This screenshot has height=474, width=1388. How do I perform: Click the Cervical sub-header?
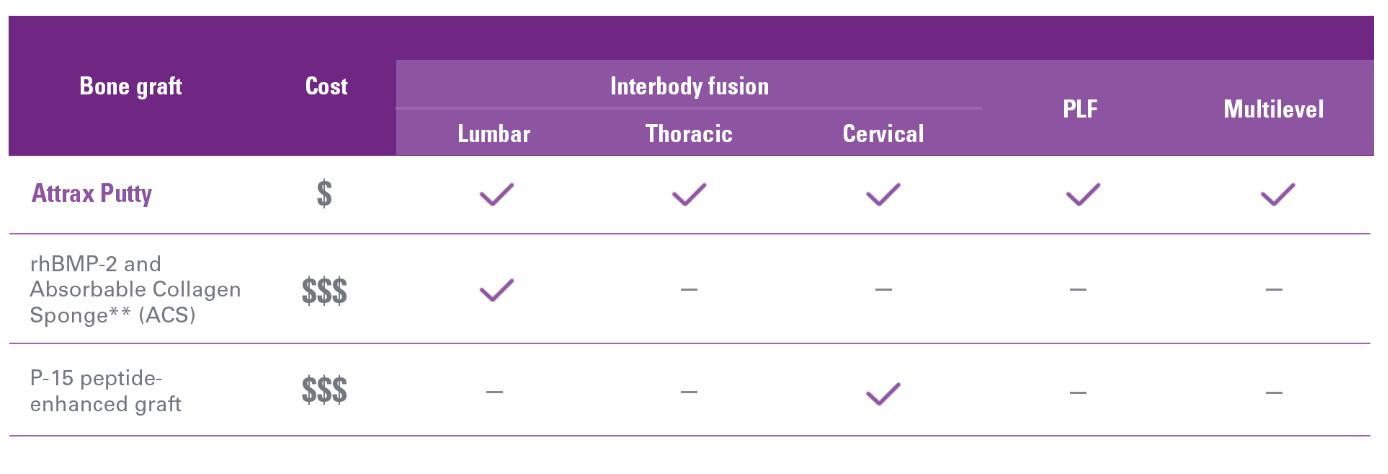[x=884, y=134]
